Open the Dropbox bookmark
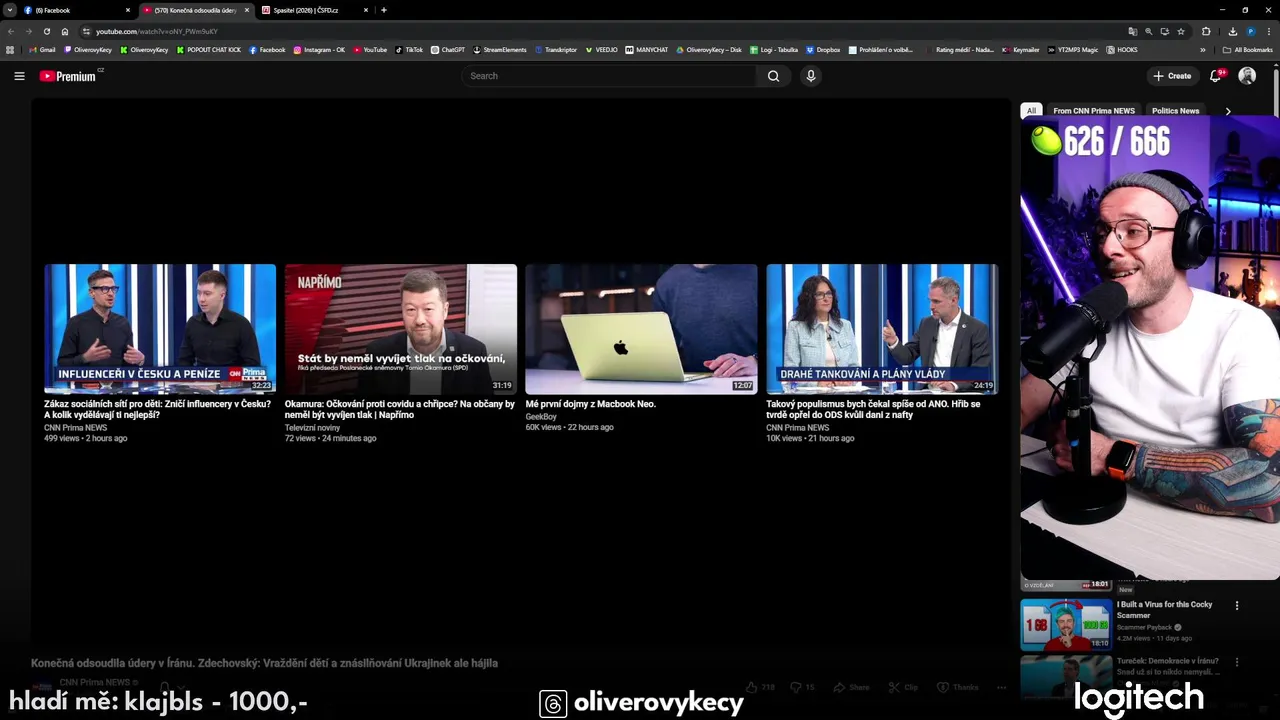The width and height of the screenshot is (1280, 720). (x=823, y=50)
